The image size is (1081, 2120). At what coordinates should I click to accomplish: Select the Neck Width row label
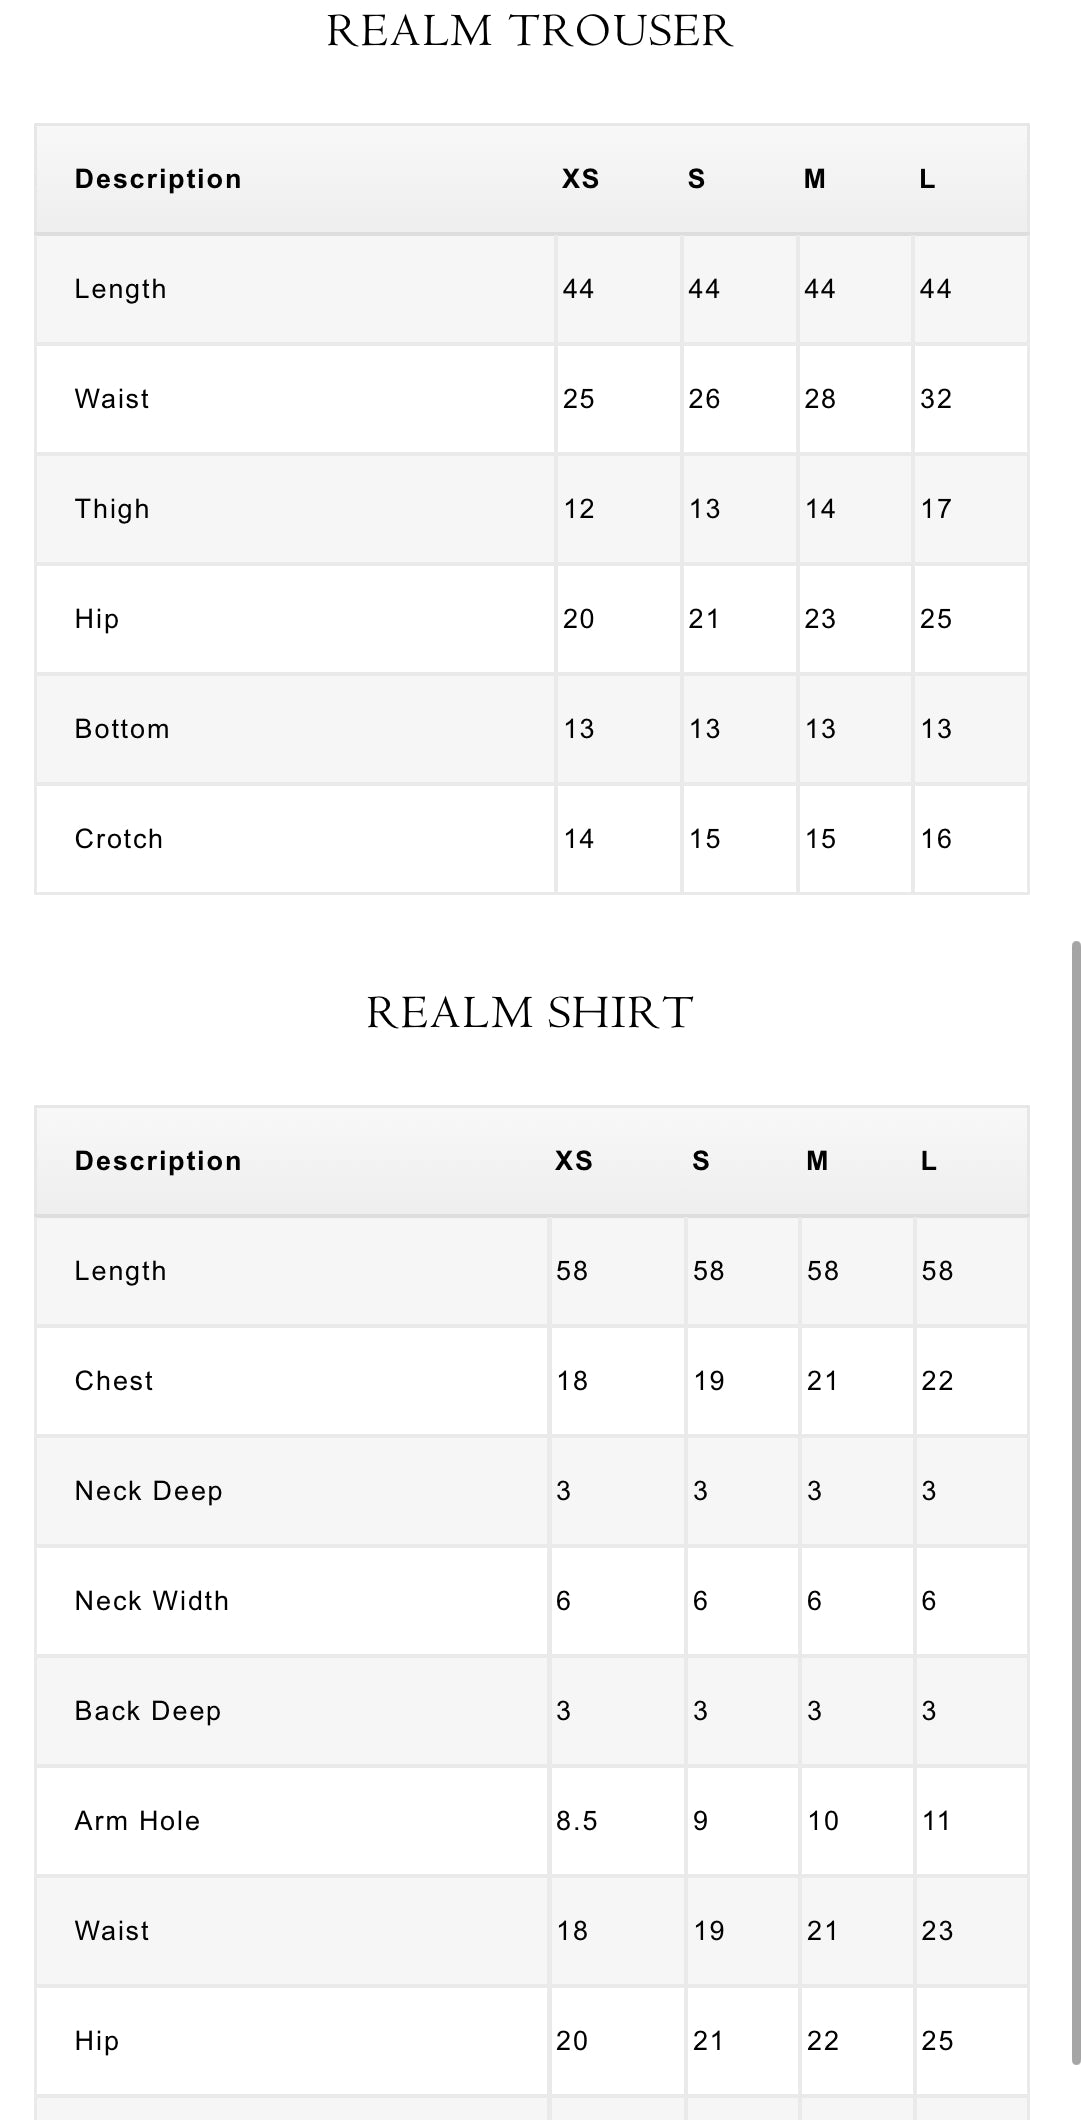152,1601
